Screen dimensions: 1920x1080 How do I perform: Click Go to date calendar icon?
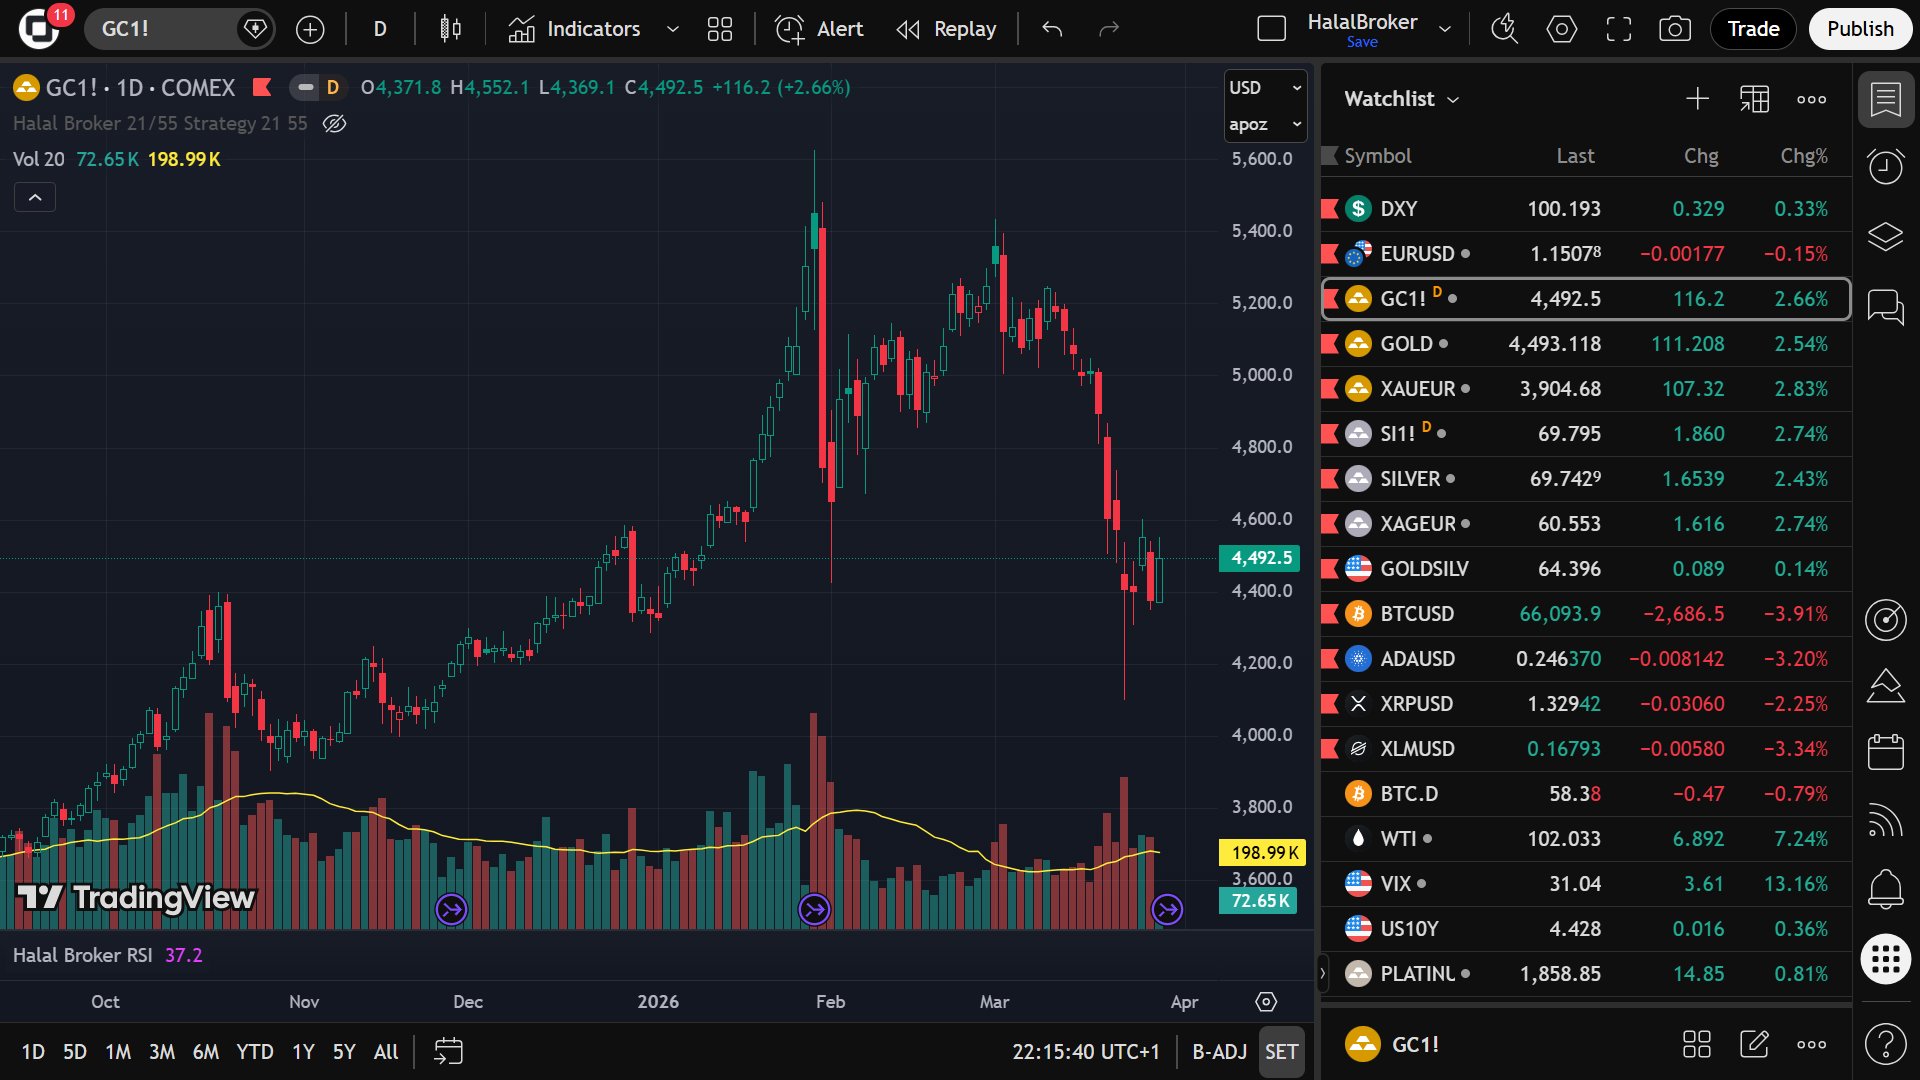pyautogui.click(x=448, y=1051)
